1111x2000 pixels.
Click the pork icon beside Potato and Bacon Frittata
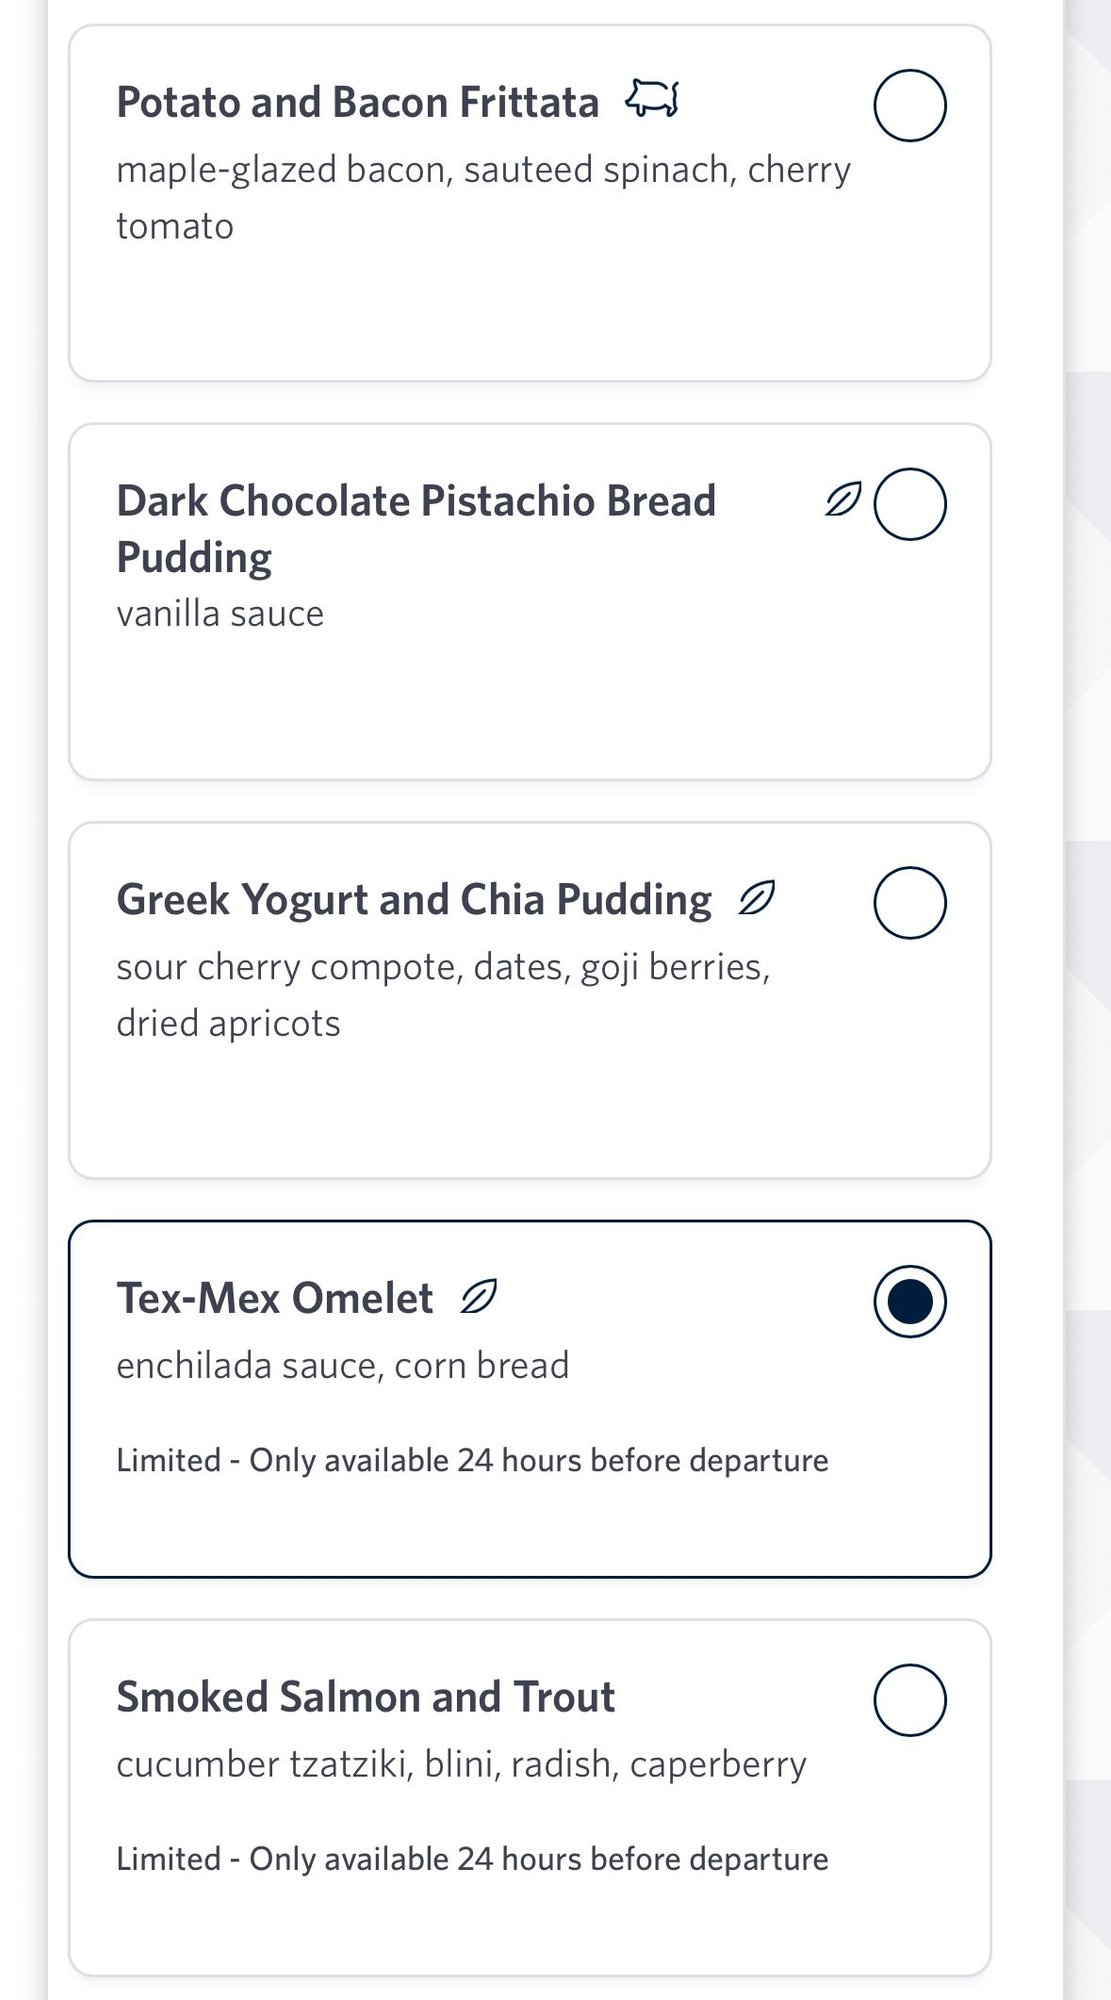(652, 99)
